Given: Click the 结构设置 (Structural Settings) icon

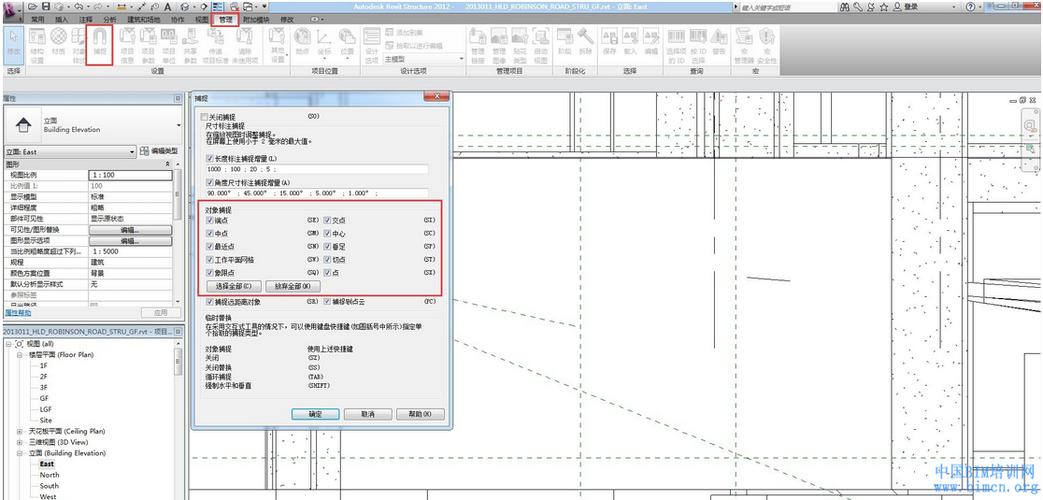Looking at the screenshot, I should (36, 43).
